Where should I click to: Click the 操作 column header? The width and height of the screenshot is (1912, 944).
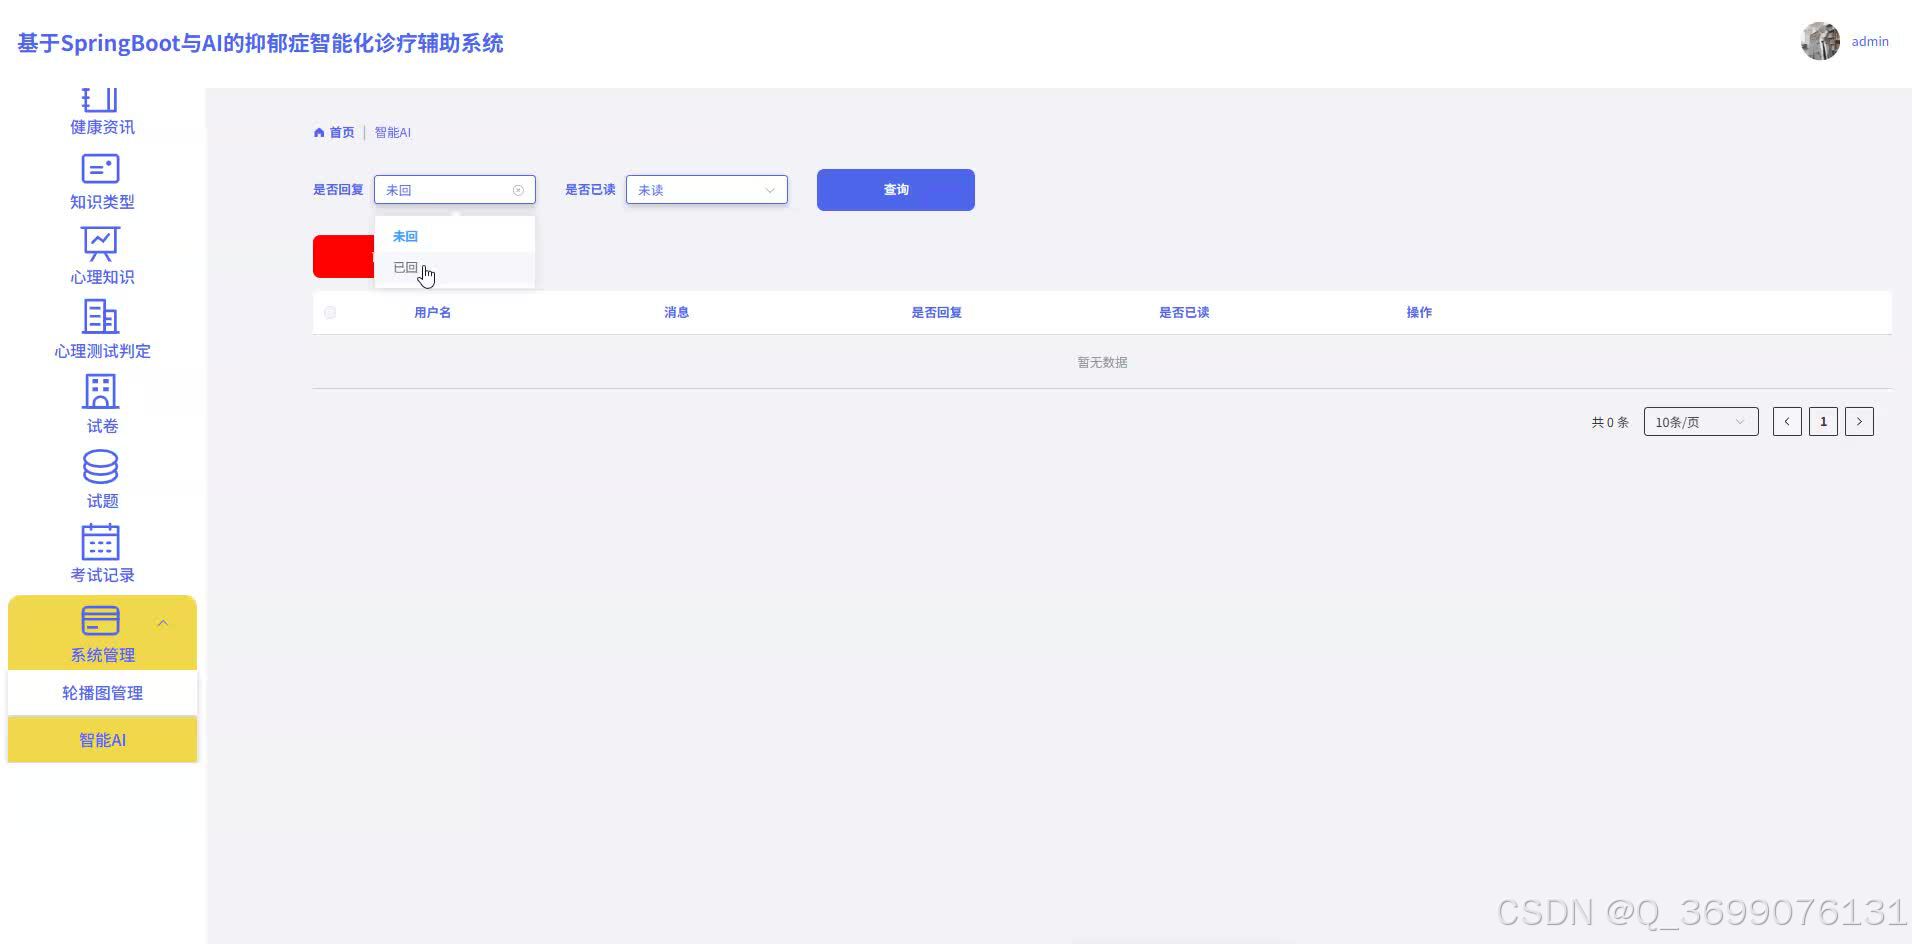click(1419, 313)
